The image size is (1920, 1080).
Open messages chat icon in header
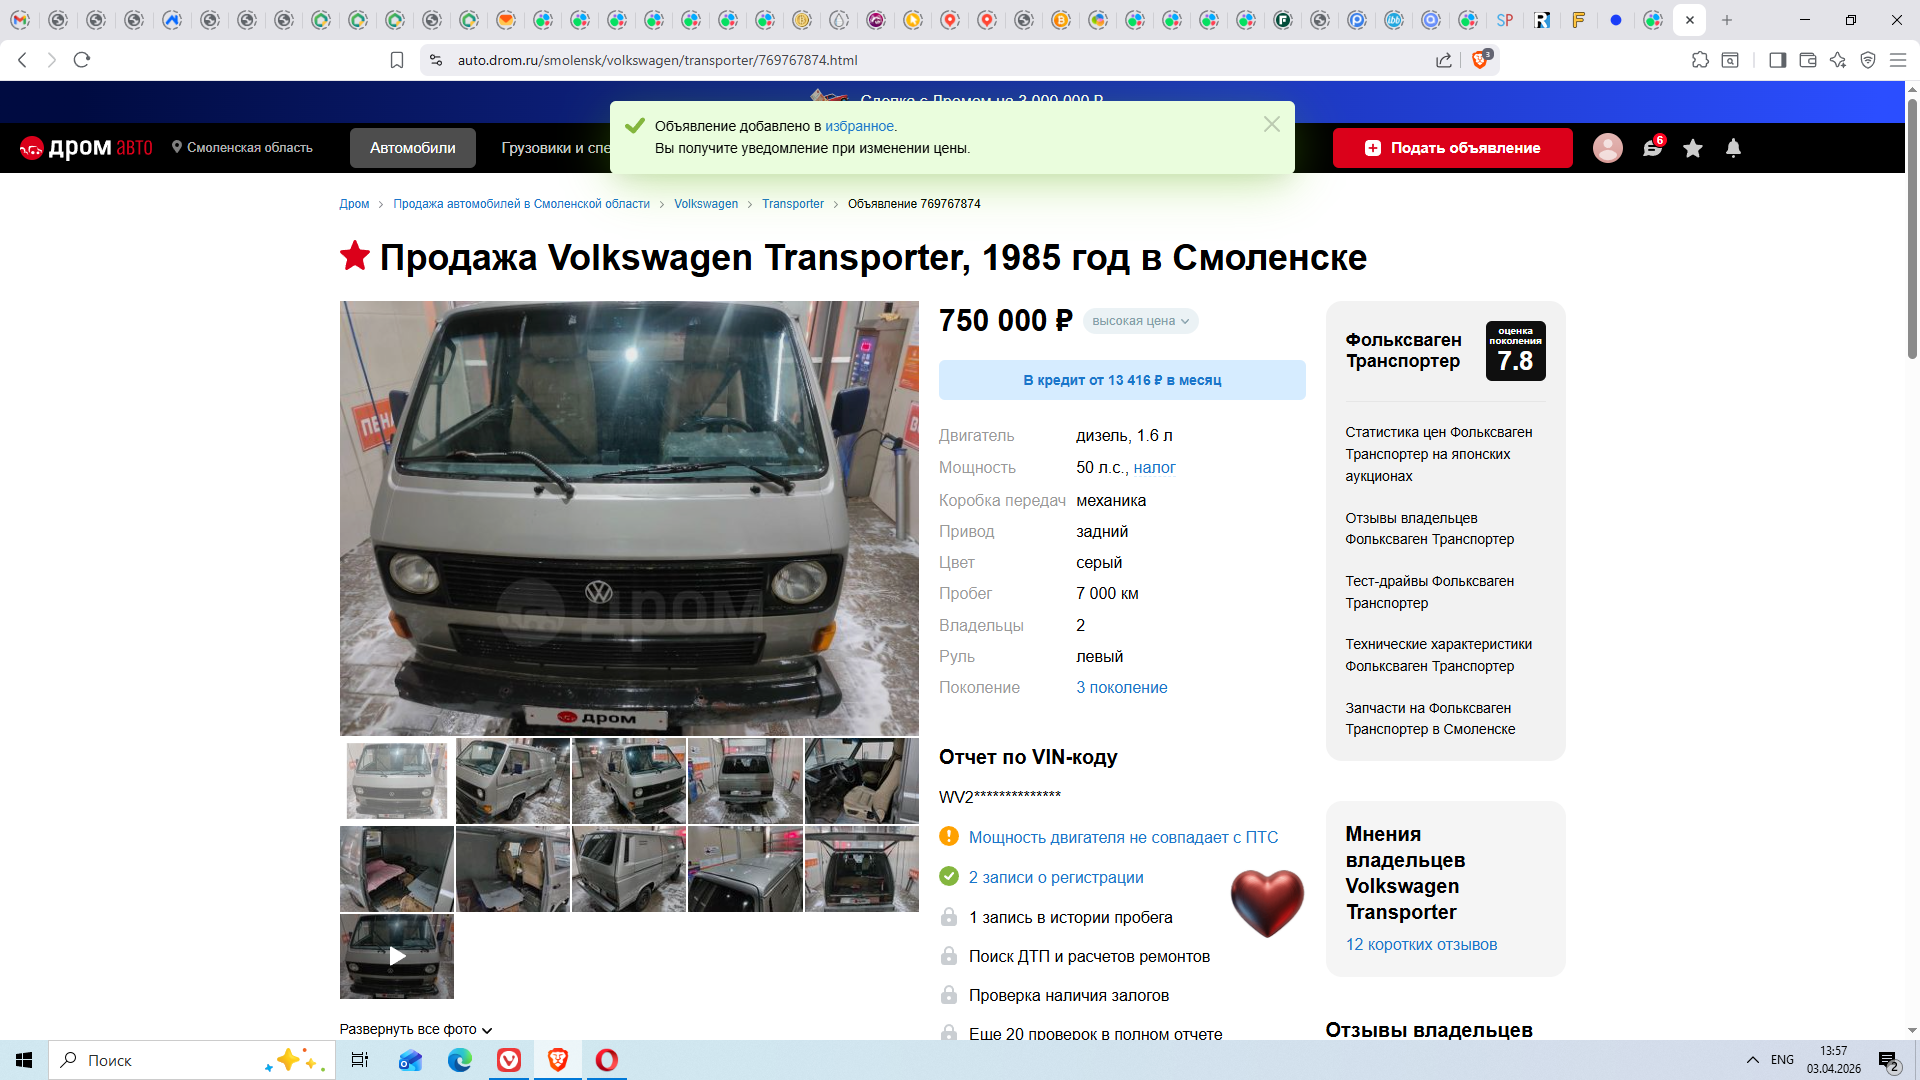point(1651,148)
